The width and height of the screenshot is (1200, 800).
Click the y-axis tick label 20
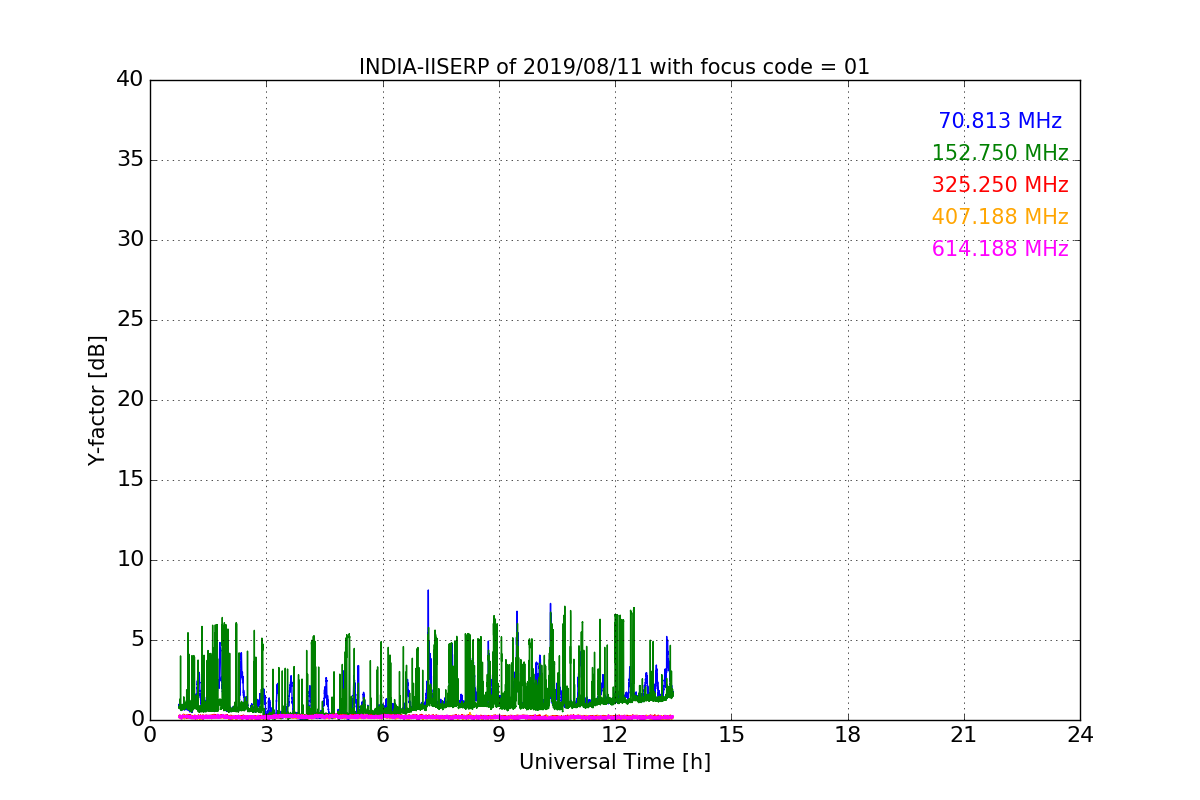click(x=130, y=400)
